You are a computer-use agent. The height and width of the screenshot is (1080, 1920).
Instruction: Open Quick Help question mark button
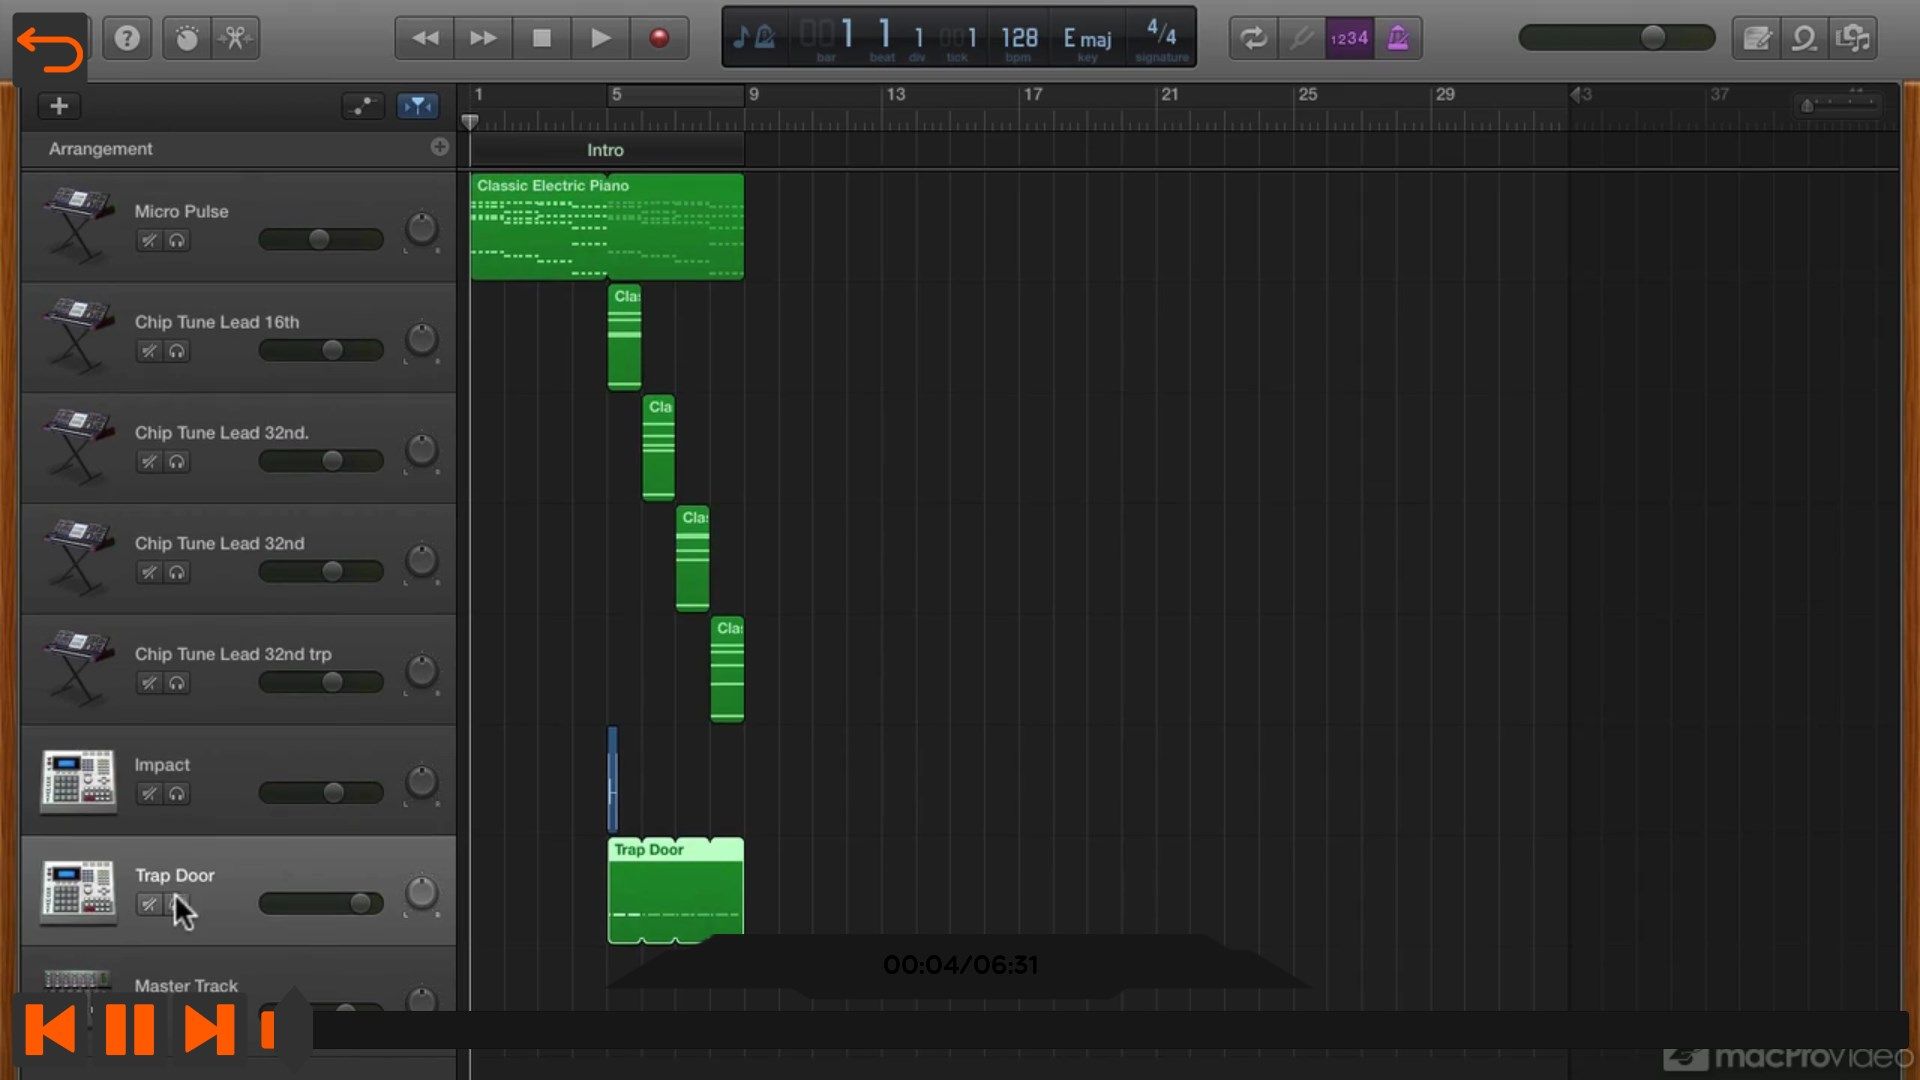[127, 39]
